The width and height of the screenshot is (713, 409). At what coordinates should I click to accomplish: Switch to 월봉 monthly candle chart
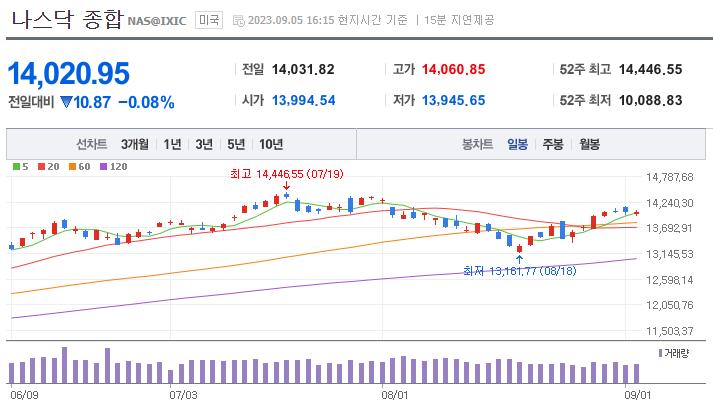tap(589, 145)
